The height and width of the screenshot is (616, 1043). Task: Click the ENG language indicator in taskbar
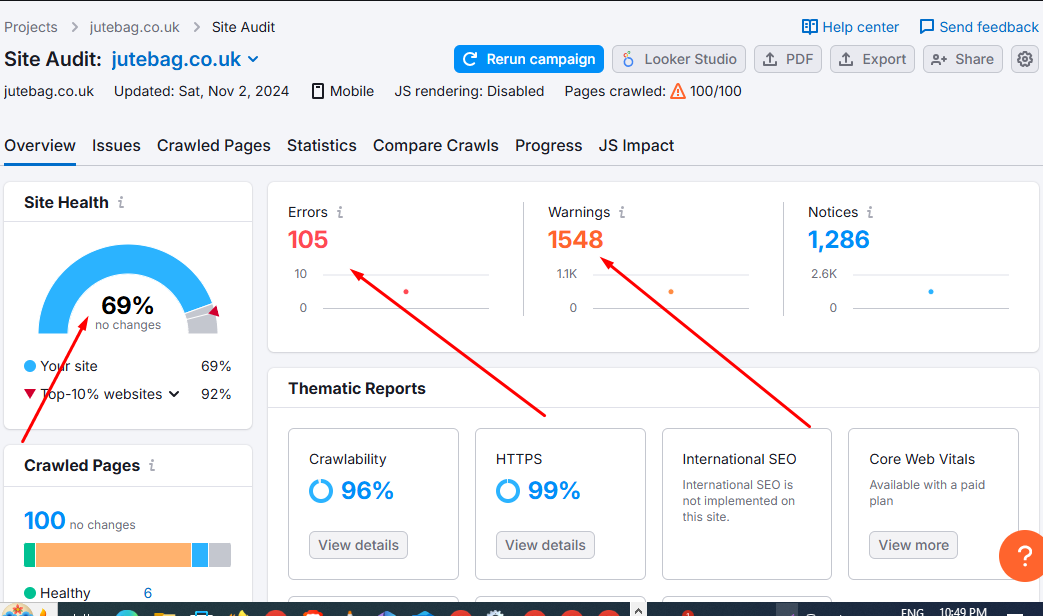tap(912, 611)
